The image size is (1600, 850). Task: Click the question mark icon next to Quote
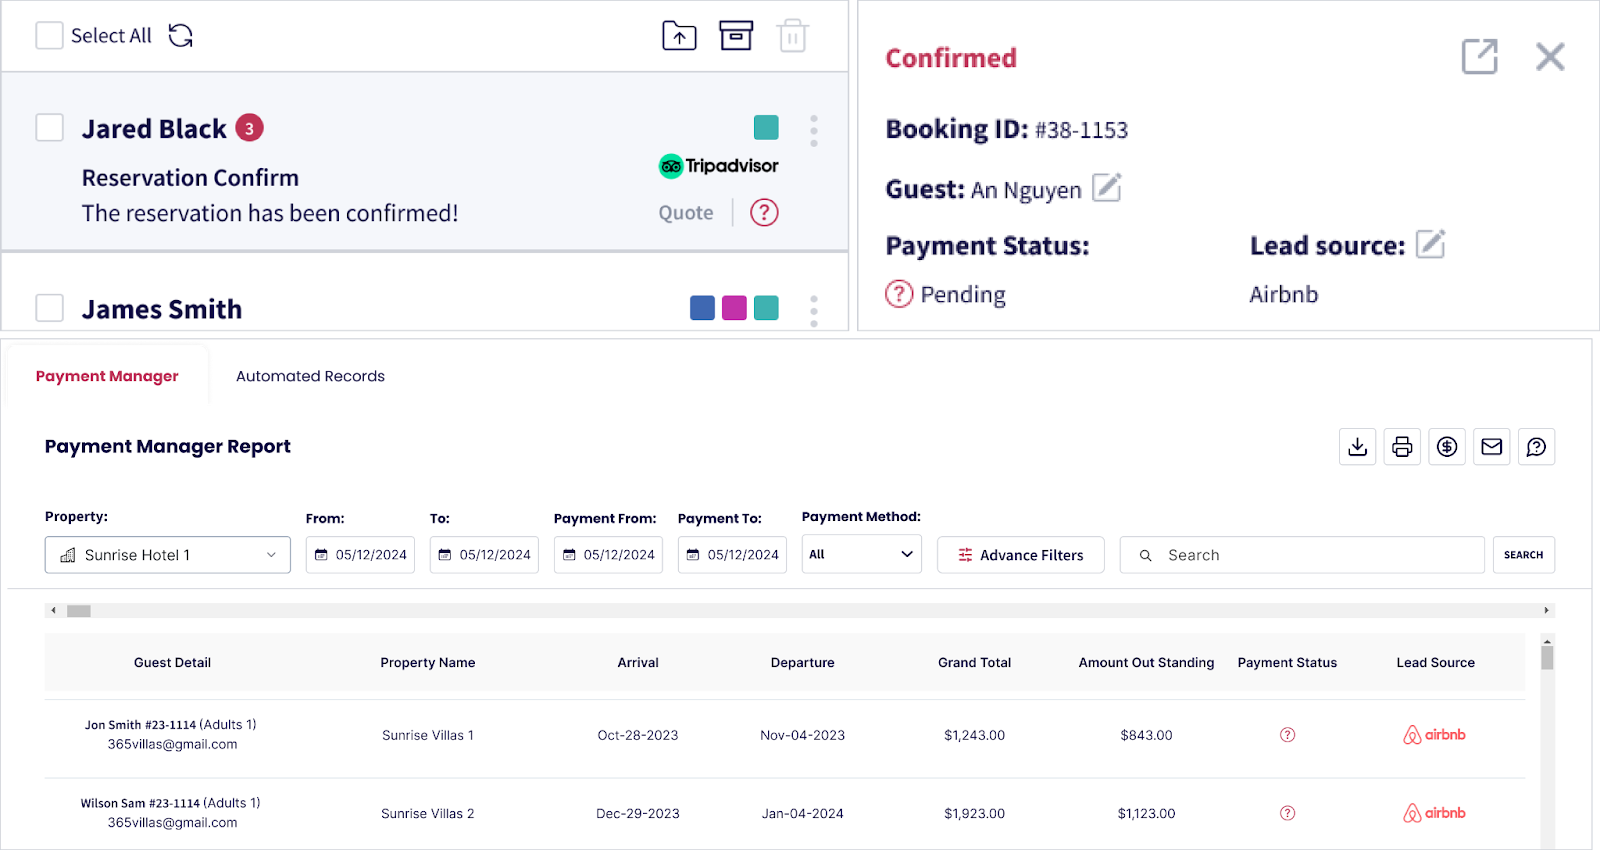(x=764, y=212)
